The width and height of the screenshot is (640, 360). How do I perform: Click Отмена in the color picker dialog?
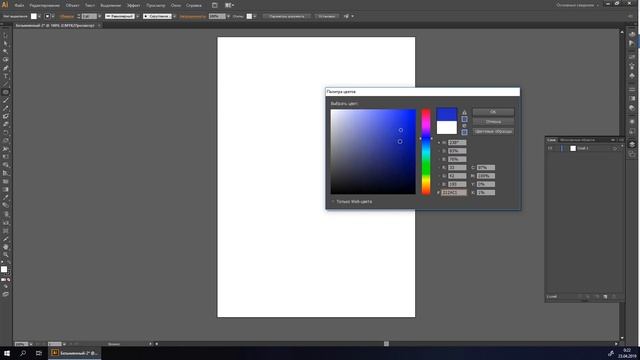(x=493, y=122)
